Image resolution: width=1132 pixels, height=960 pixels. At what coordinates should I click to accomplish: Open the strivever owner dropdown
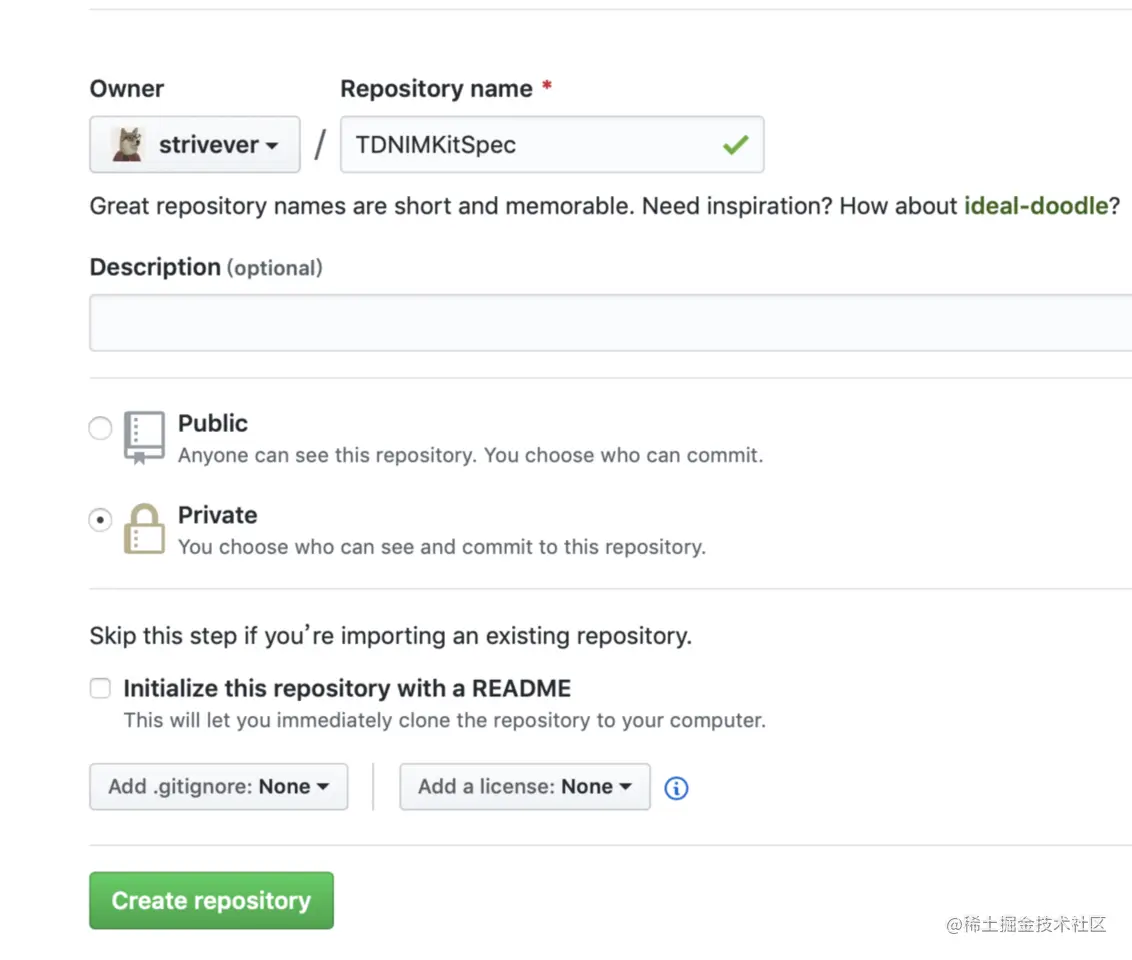click(195, 144)
